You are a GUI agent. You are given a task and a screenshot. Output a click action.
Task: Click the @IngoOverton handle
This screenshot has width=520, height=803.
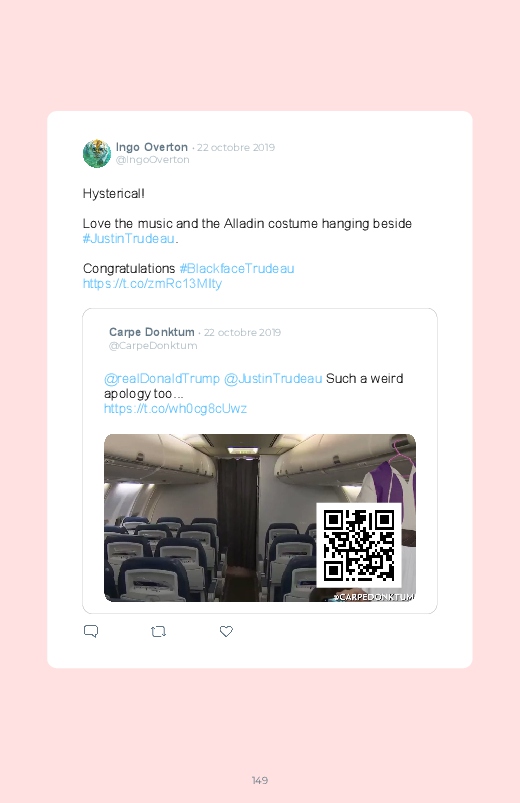pyautogui.click(x=153, y=160)
